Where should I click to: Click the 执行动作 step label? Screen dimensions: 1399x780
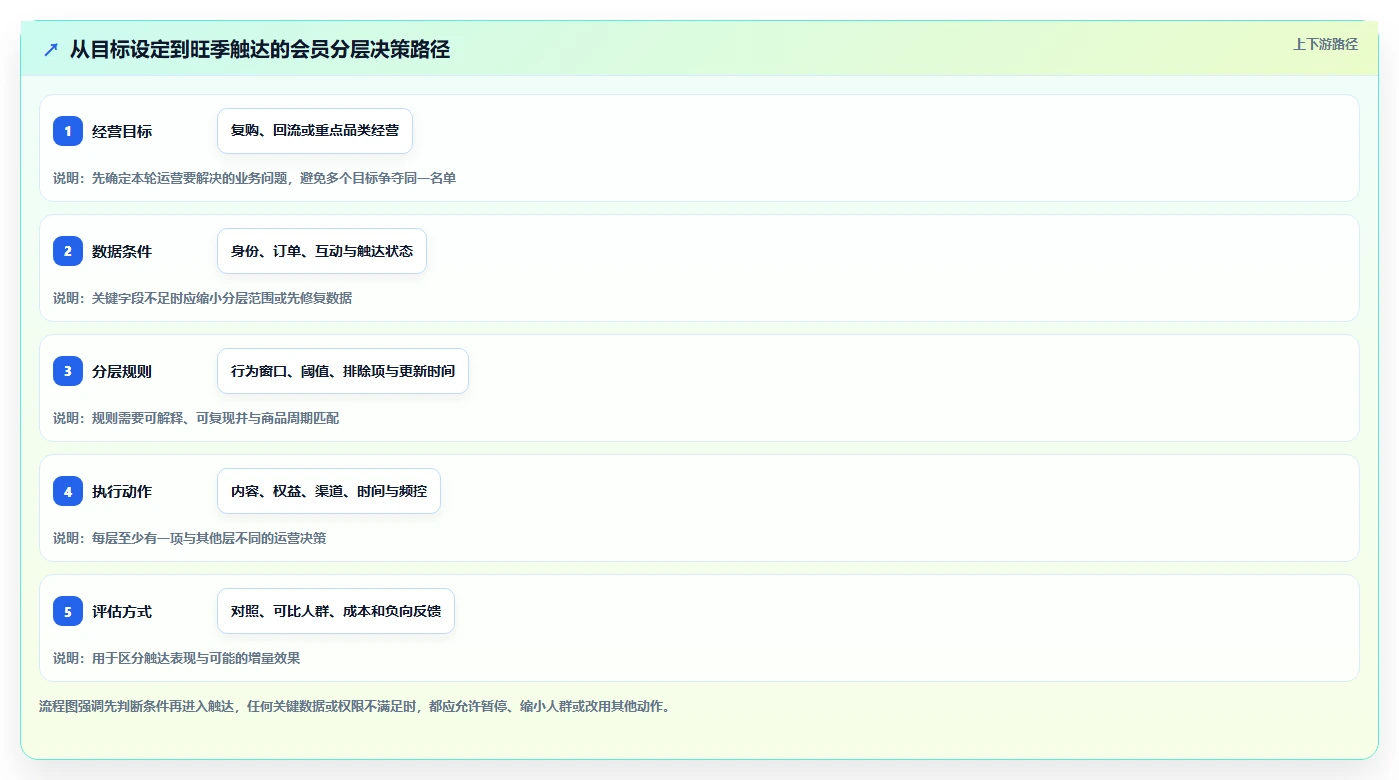[122, 491]
